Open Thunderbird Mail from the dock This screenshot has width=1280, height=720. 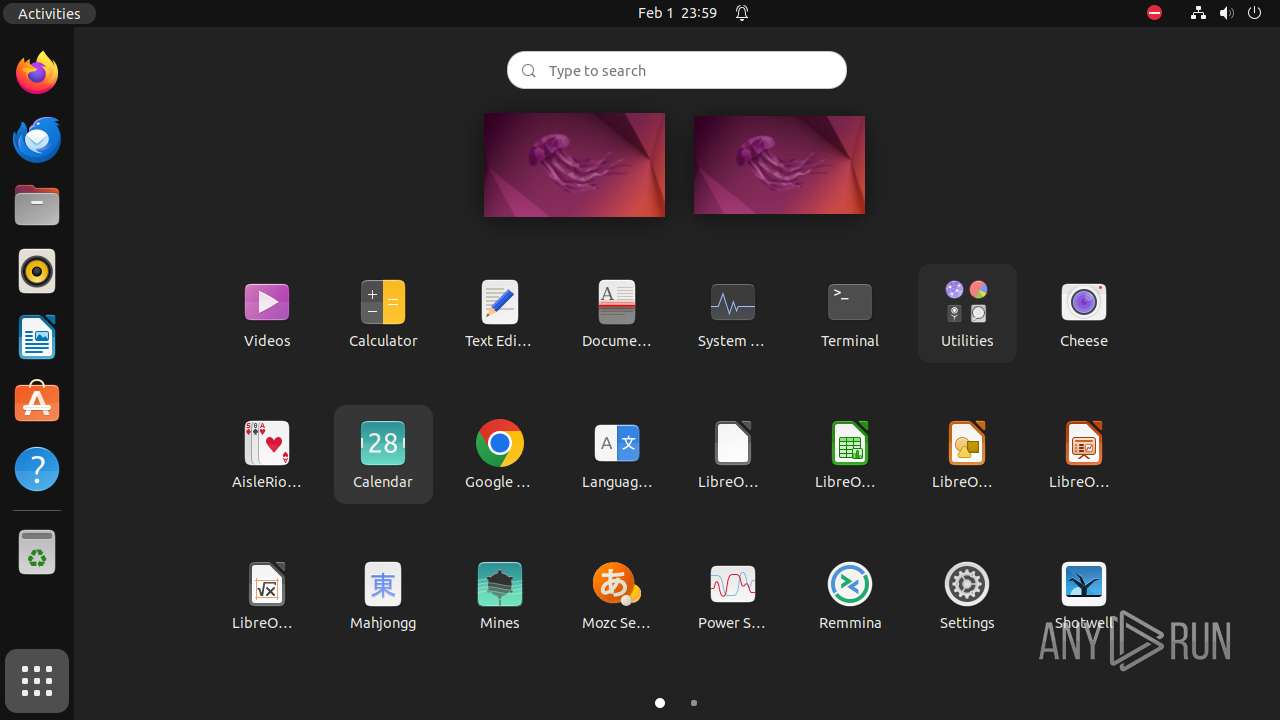[x=37, y=139]
